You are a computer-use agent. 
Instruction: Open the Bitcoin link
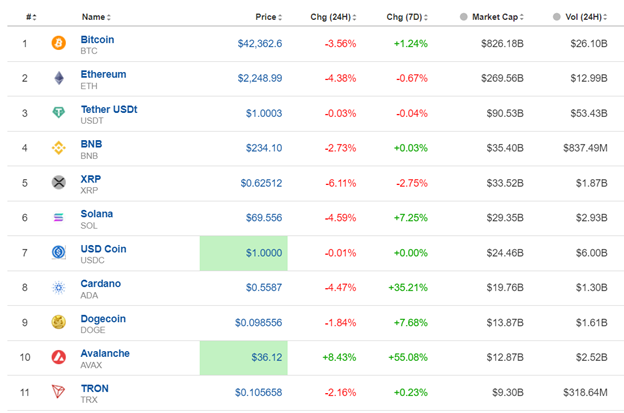tap(97, 39)
